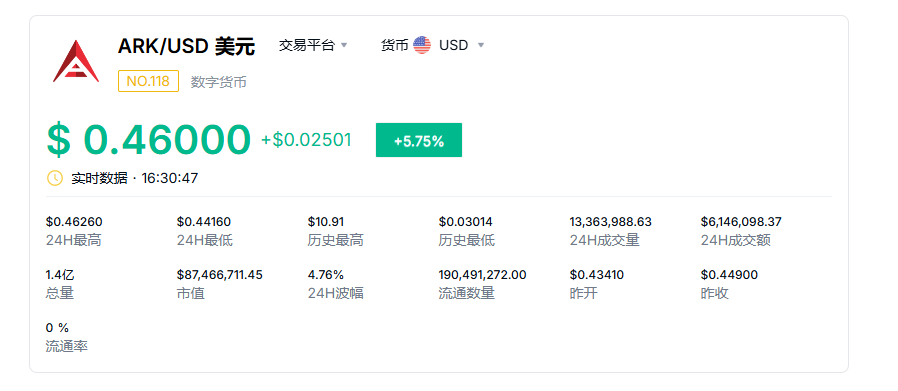
Task: Click the 市值 label
Action: coord(191,294)
